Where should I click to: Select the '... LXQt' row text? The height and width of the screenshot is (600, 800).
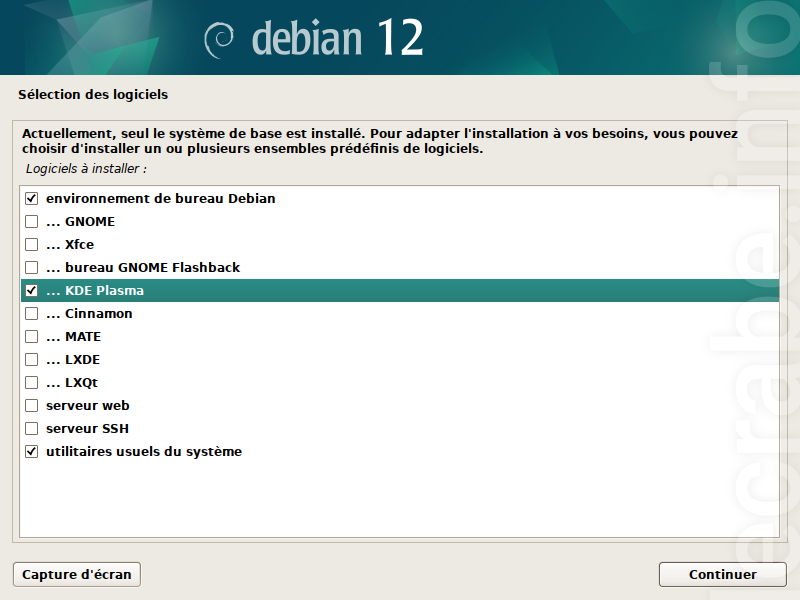point(72,382)
